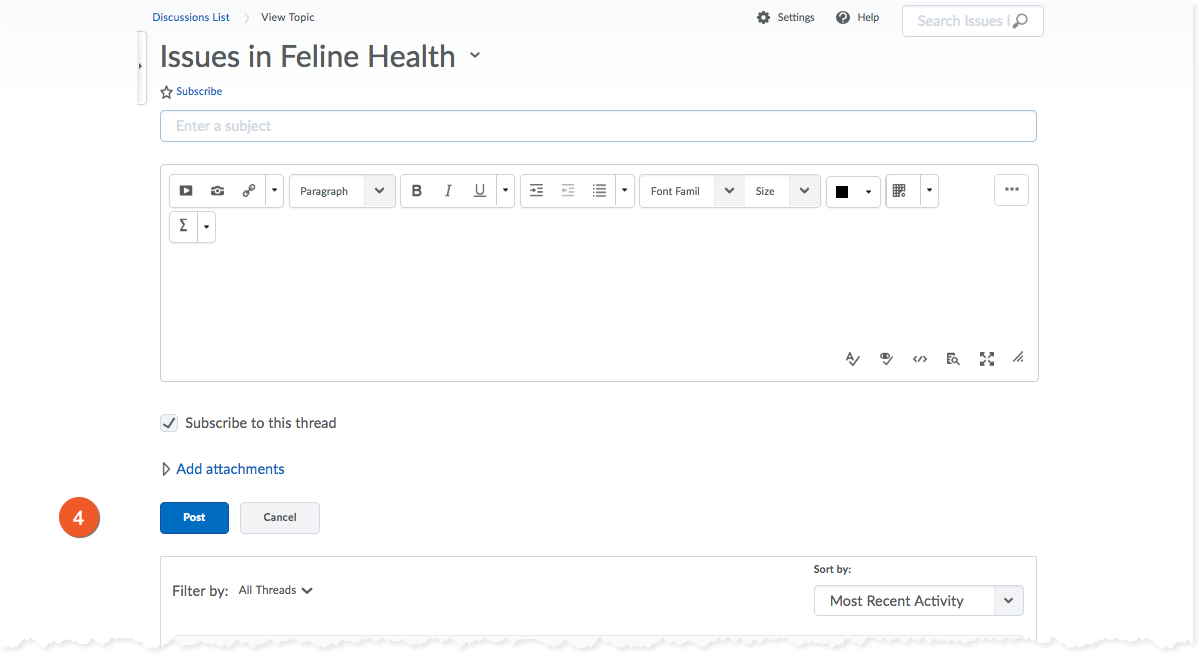Click the black text color swatch
The height and width of the screenshot is (656, 1200).
point(842,192)
